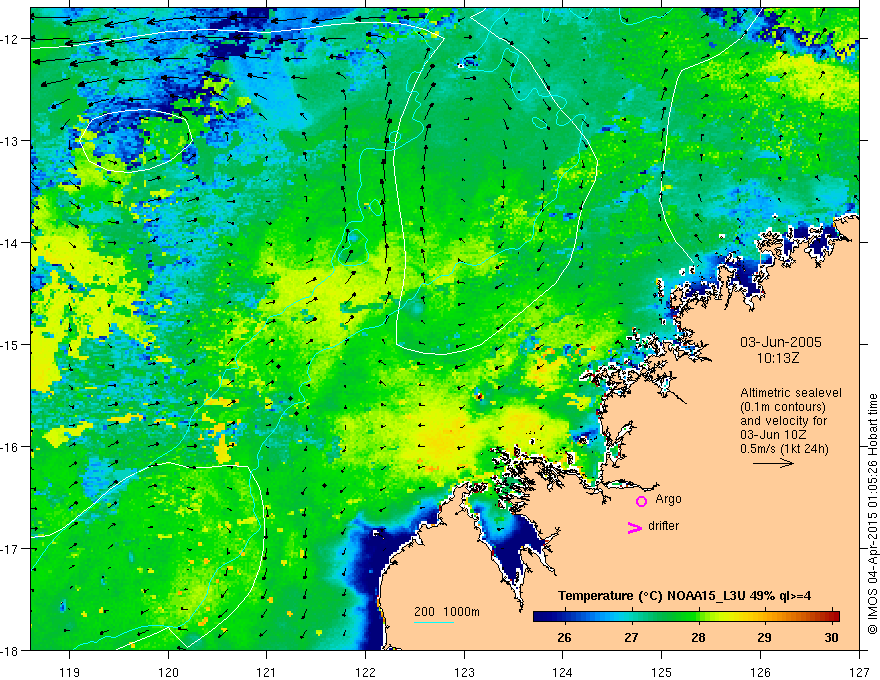
Task: Click the drifter legend text label
Action: pyautogui.click(x=663, y=526)
